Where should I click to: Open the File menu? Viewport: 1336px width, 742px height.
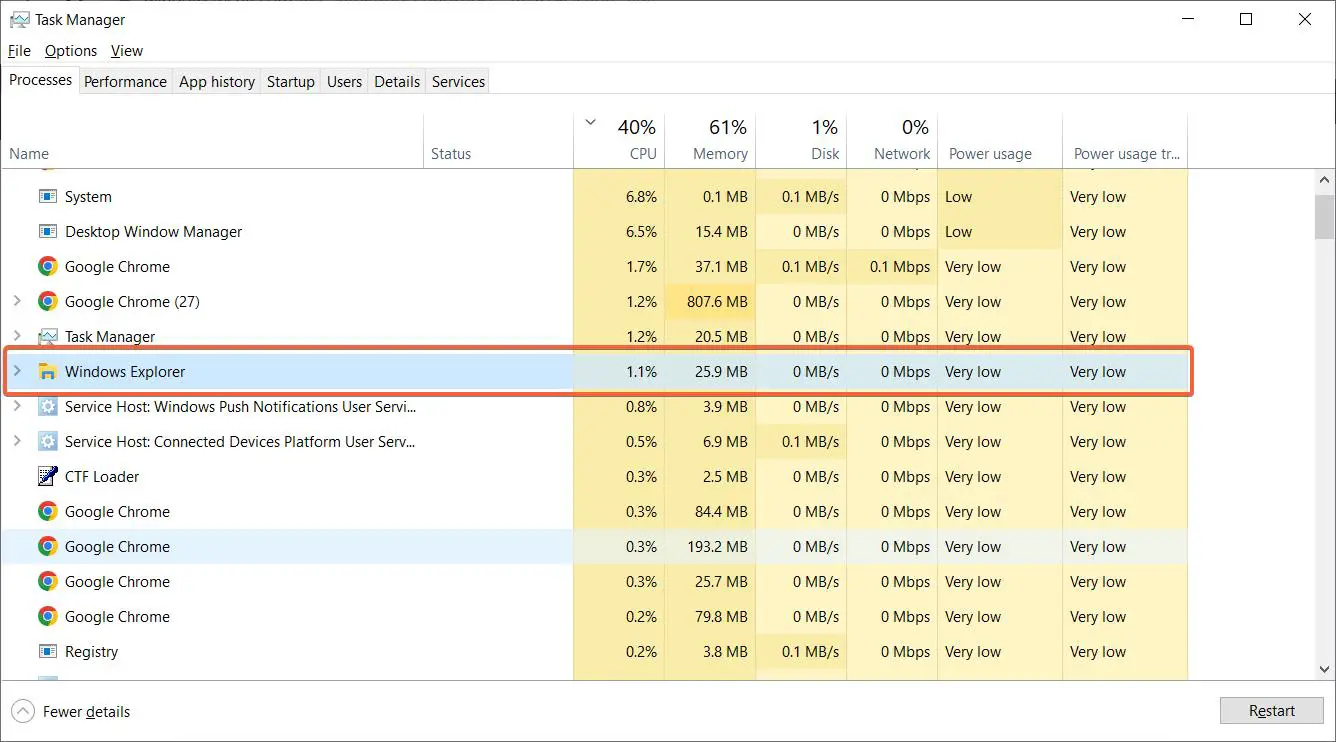[20, 51]
